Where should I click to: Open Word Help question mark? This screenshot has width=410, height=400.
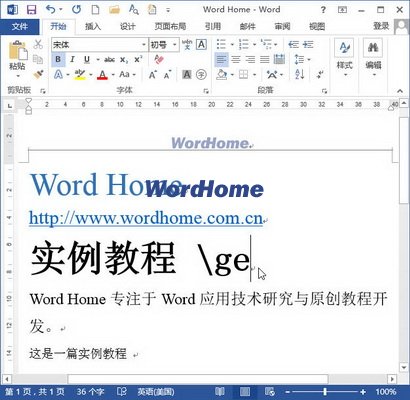[x=323, y=10]
